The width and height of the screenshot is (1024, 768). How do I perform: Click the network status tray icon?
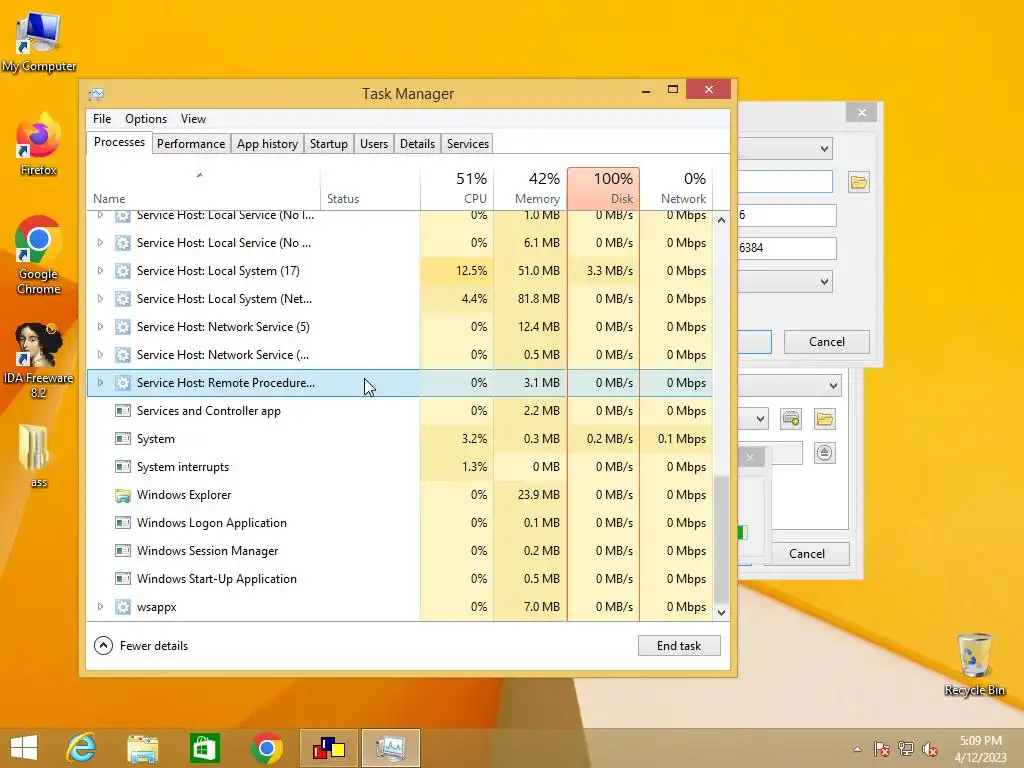pos(906,749)
